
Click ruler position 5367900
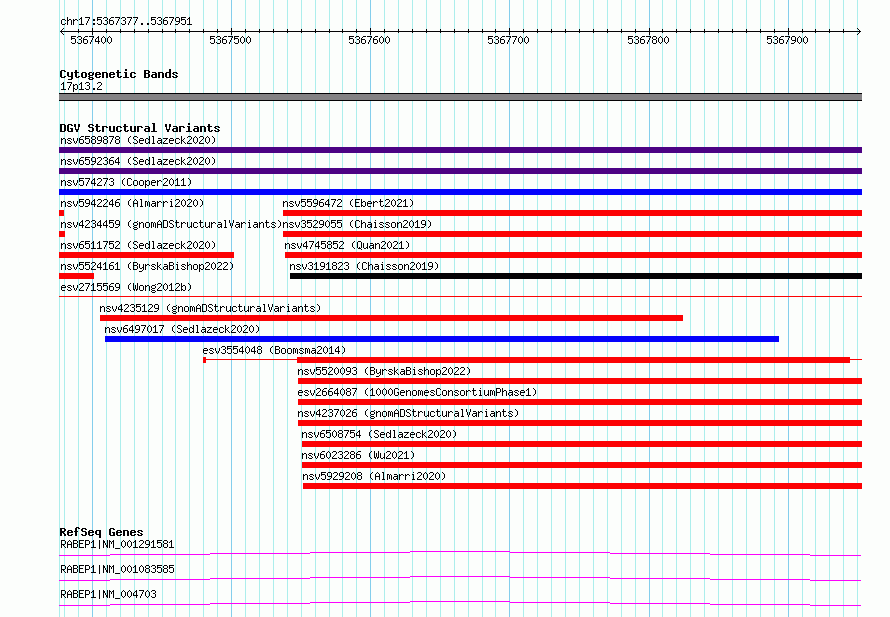(x=787, y=40)
